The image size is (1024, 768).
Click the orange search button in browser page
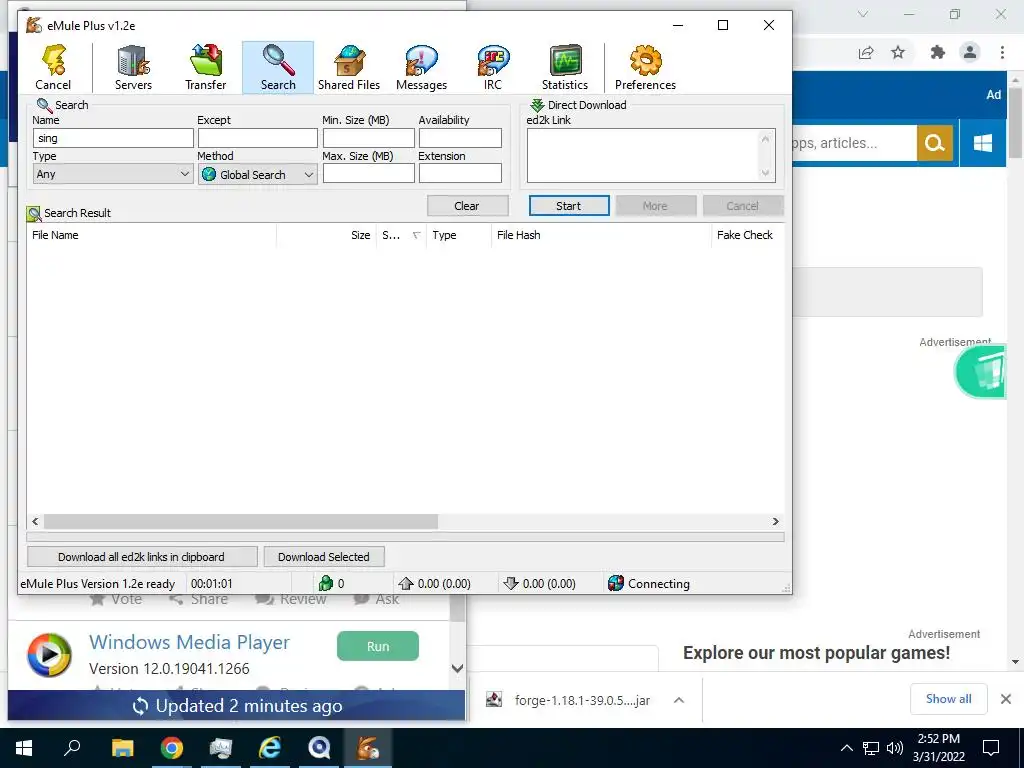(935, 142)
